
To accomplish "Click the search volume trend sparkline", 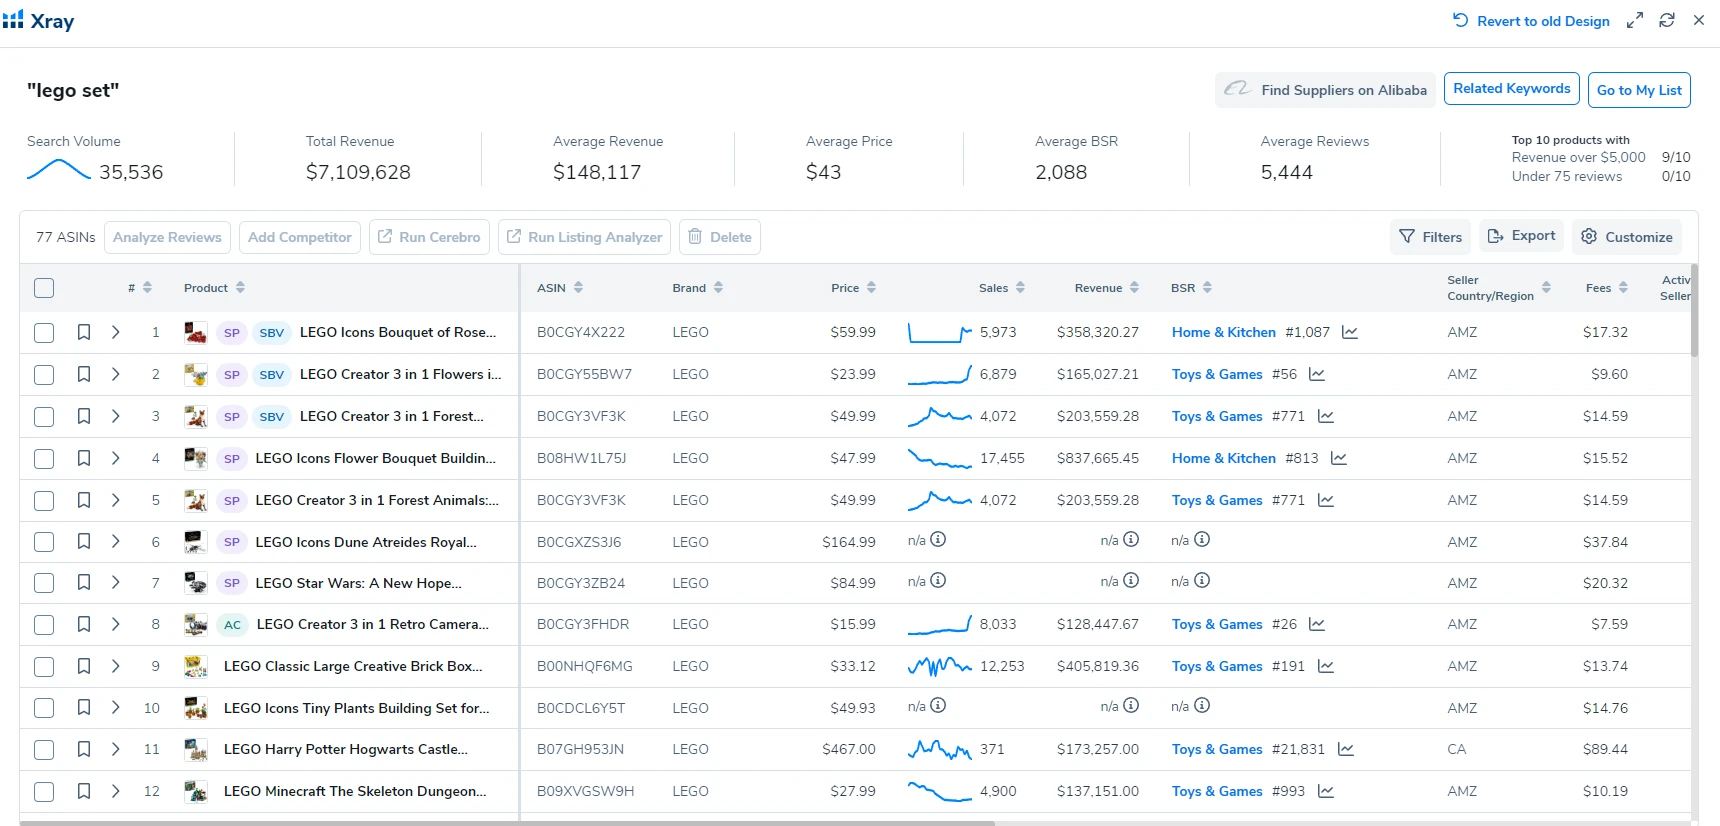I will click(58, 170).
